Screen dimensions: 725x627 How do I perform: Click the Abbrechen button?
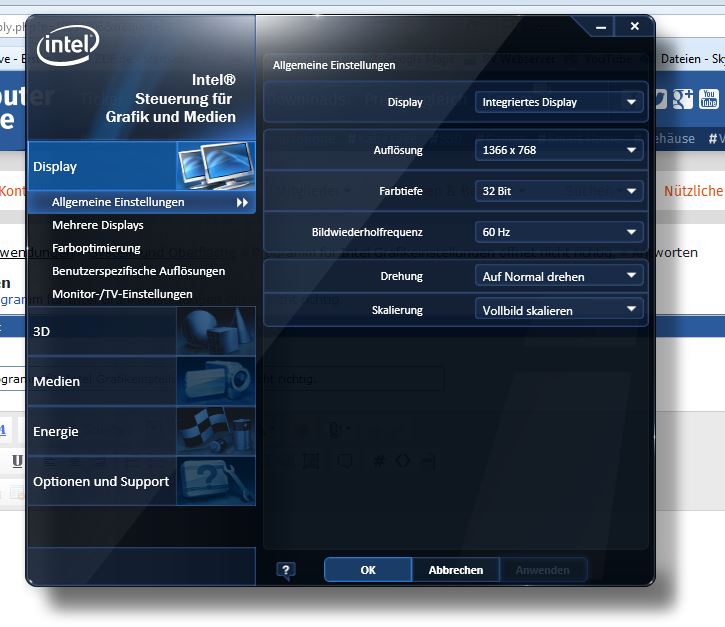(x=455, y=570)
